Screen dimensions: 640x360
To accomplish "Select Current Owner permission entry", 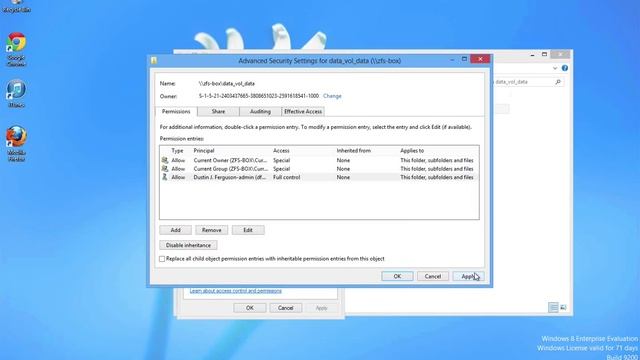I will [x=319, y=160].
